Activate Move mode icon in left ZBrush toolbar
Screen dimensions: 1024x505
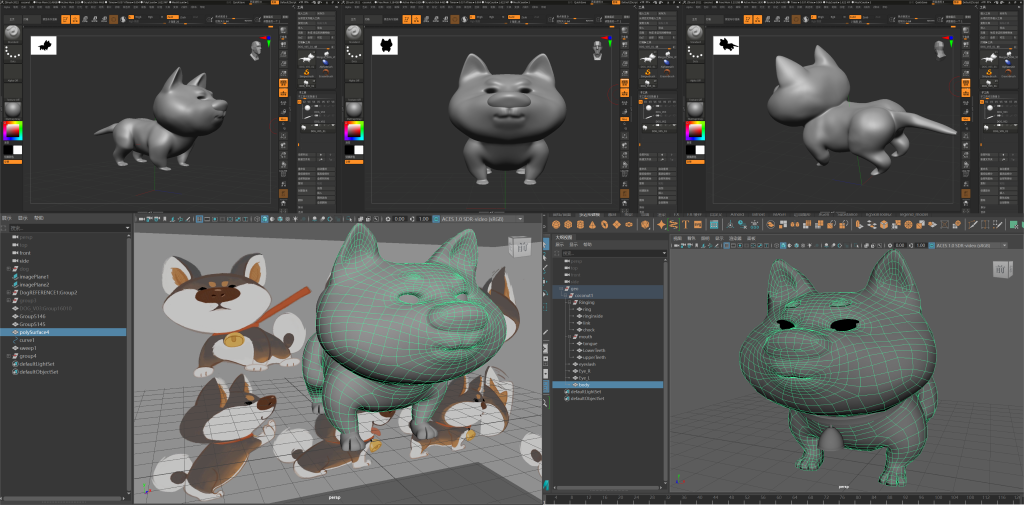pos(85,20)
